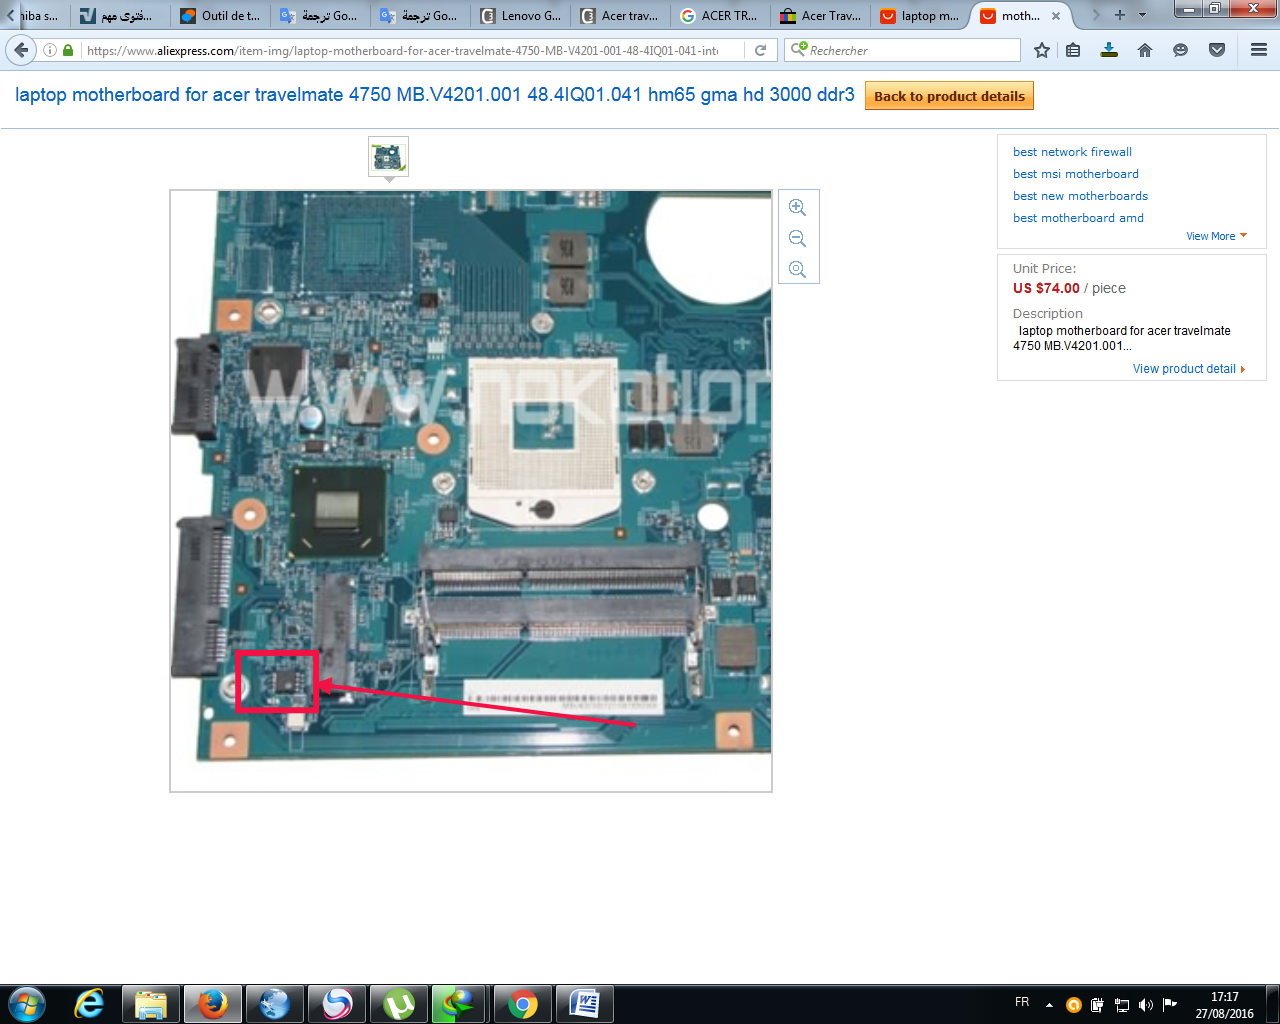Zoom out of the motherboard image
This screenshot has height=1024, width=1280.
797,238
